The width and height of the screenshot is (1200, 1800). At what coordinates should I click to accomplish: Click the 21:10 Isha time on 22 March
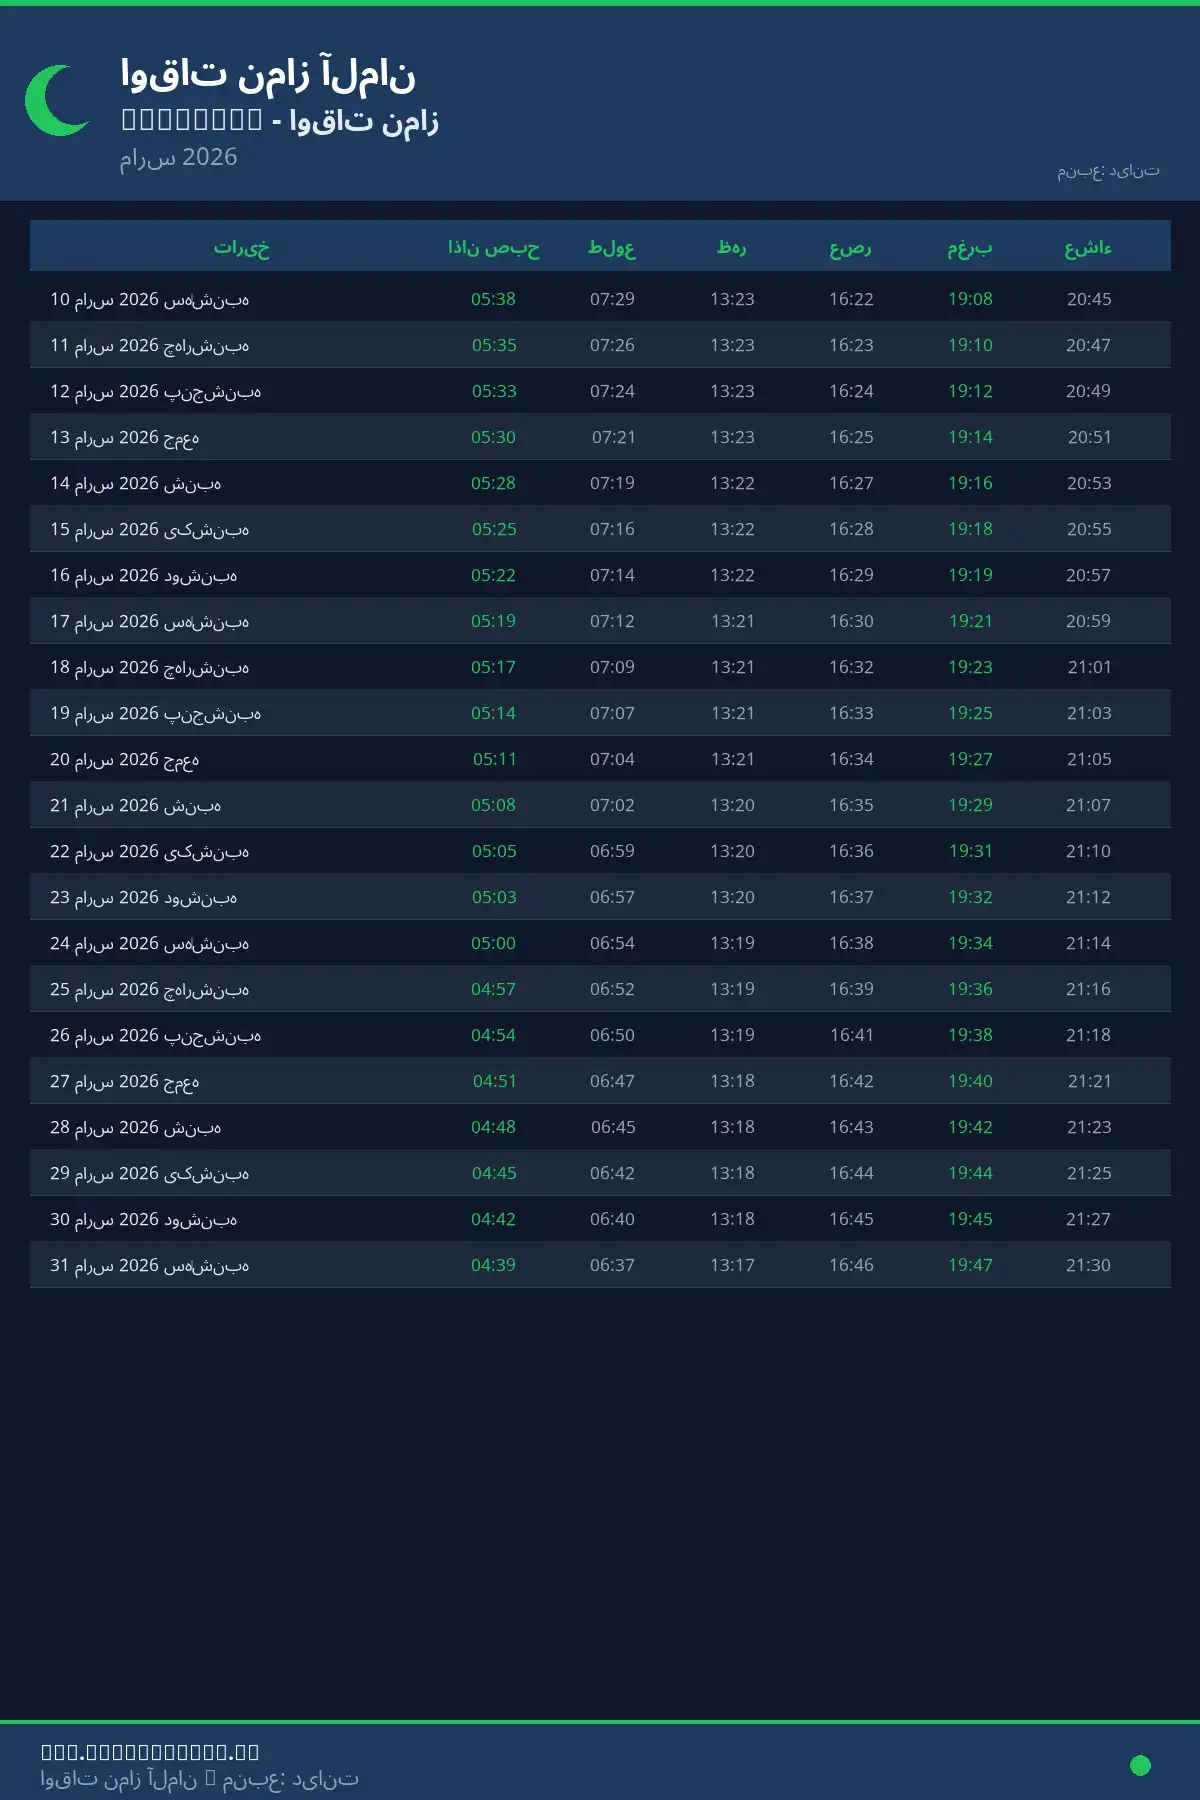(x=1088, y=851)
